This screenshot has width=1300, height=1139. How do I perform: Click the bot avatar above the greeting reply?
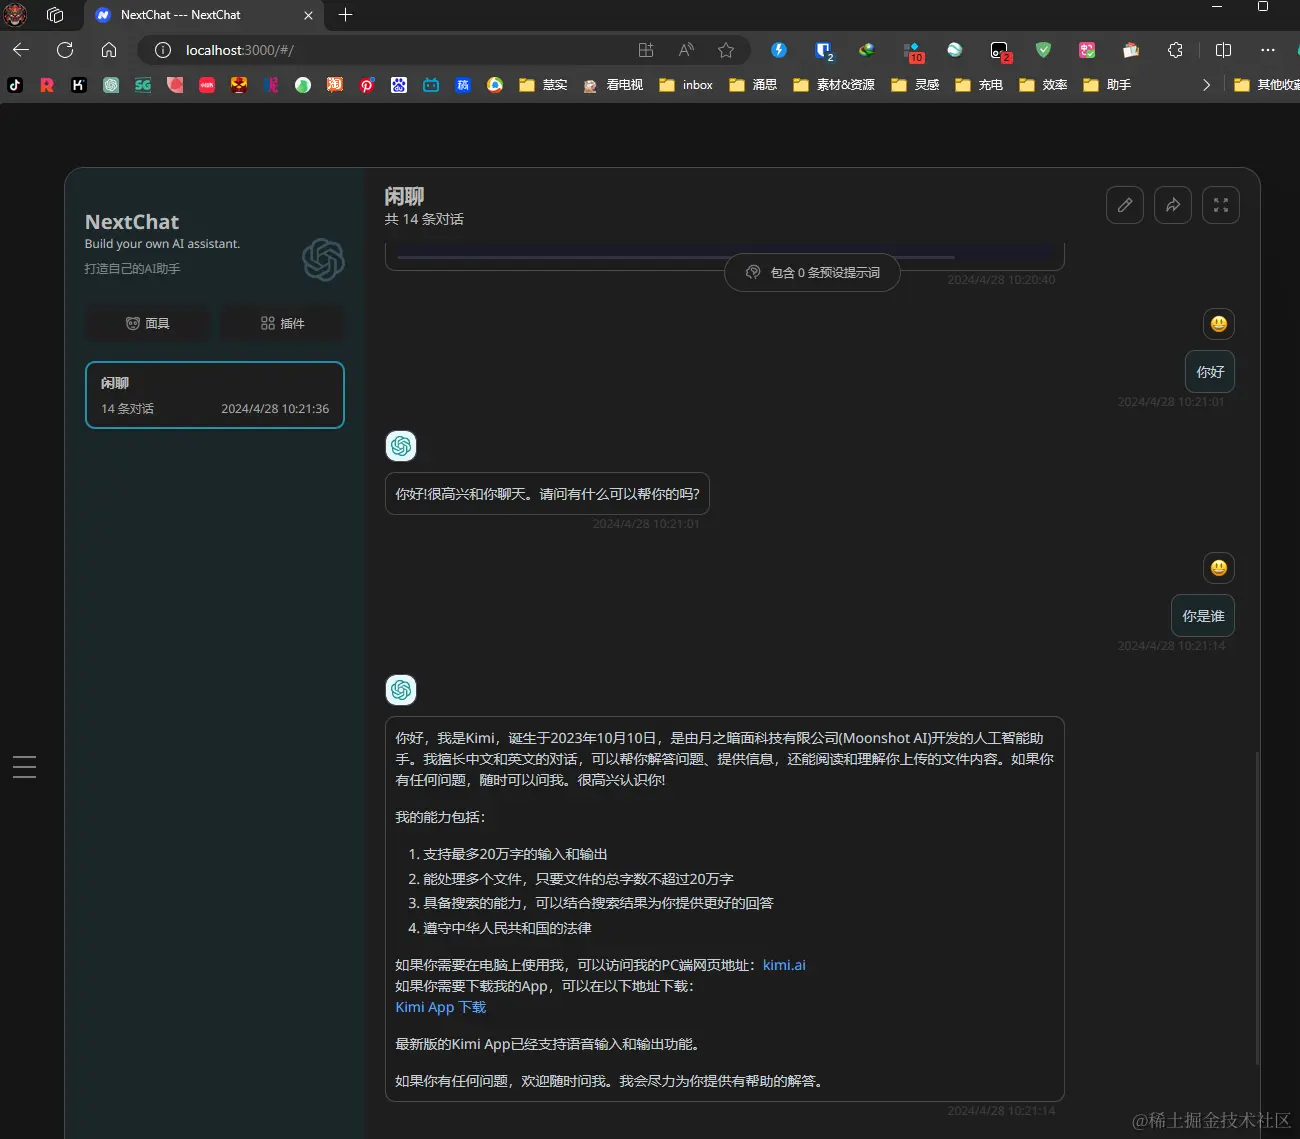click(401, 446)
